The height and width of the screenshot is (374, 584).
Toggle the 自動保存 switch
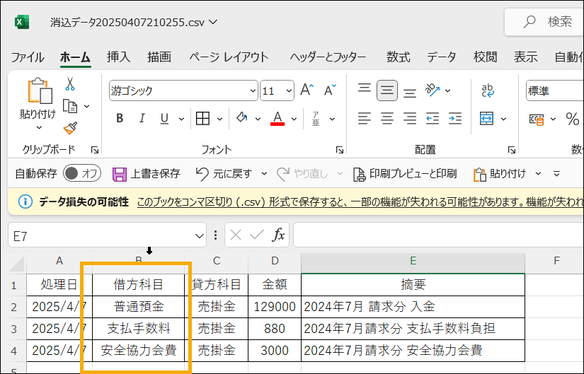pyautogui.click(x=82, y=173)
